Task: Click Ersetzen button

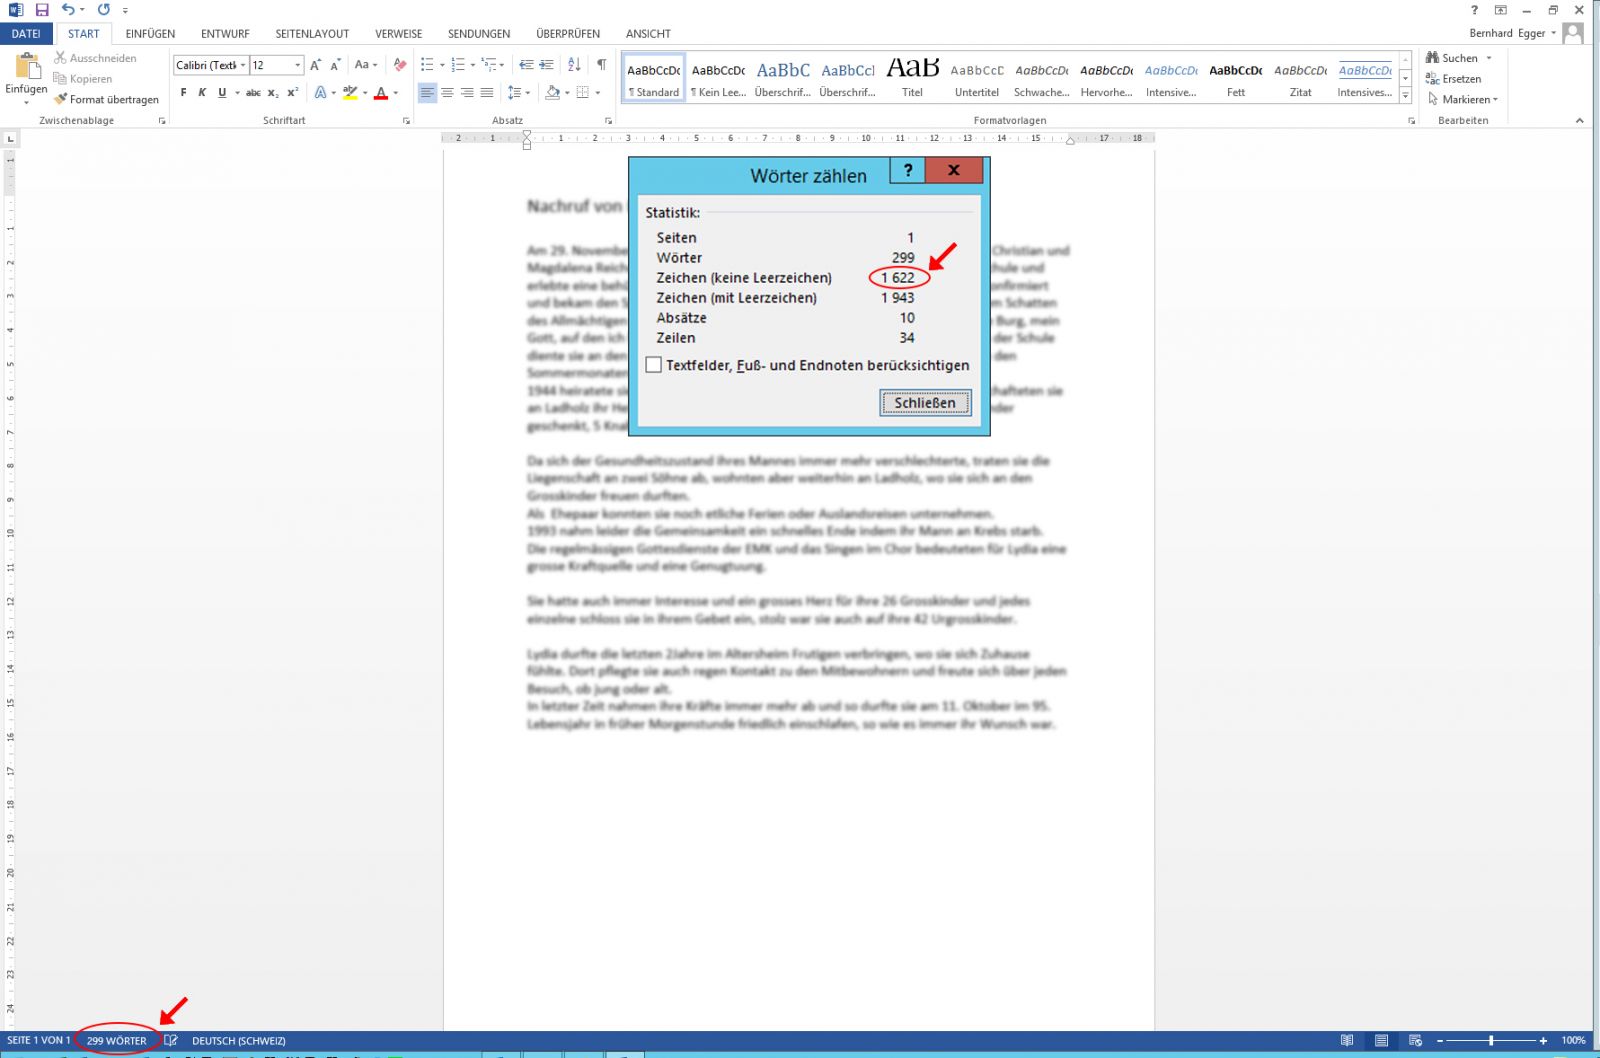Action: pyautogui.click(x=1453, y=79)
